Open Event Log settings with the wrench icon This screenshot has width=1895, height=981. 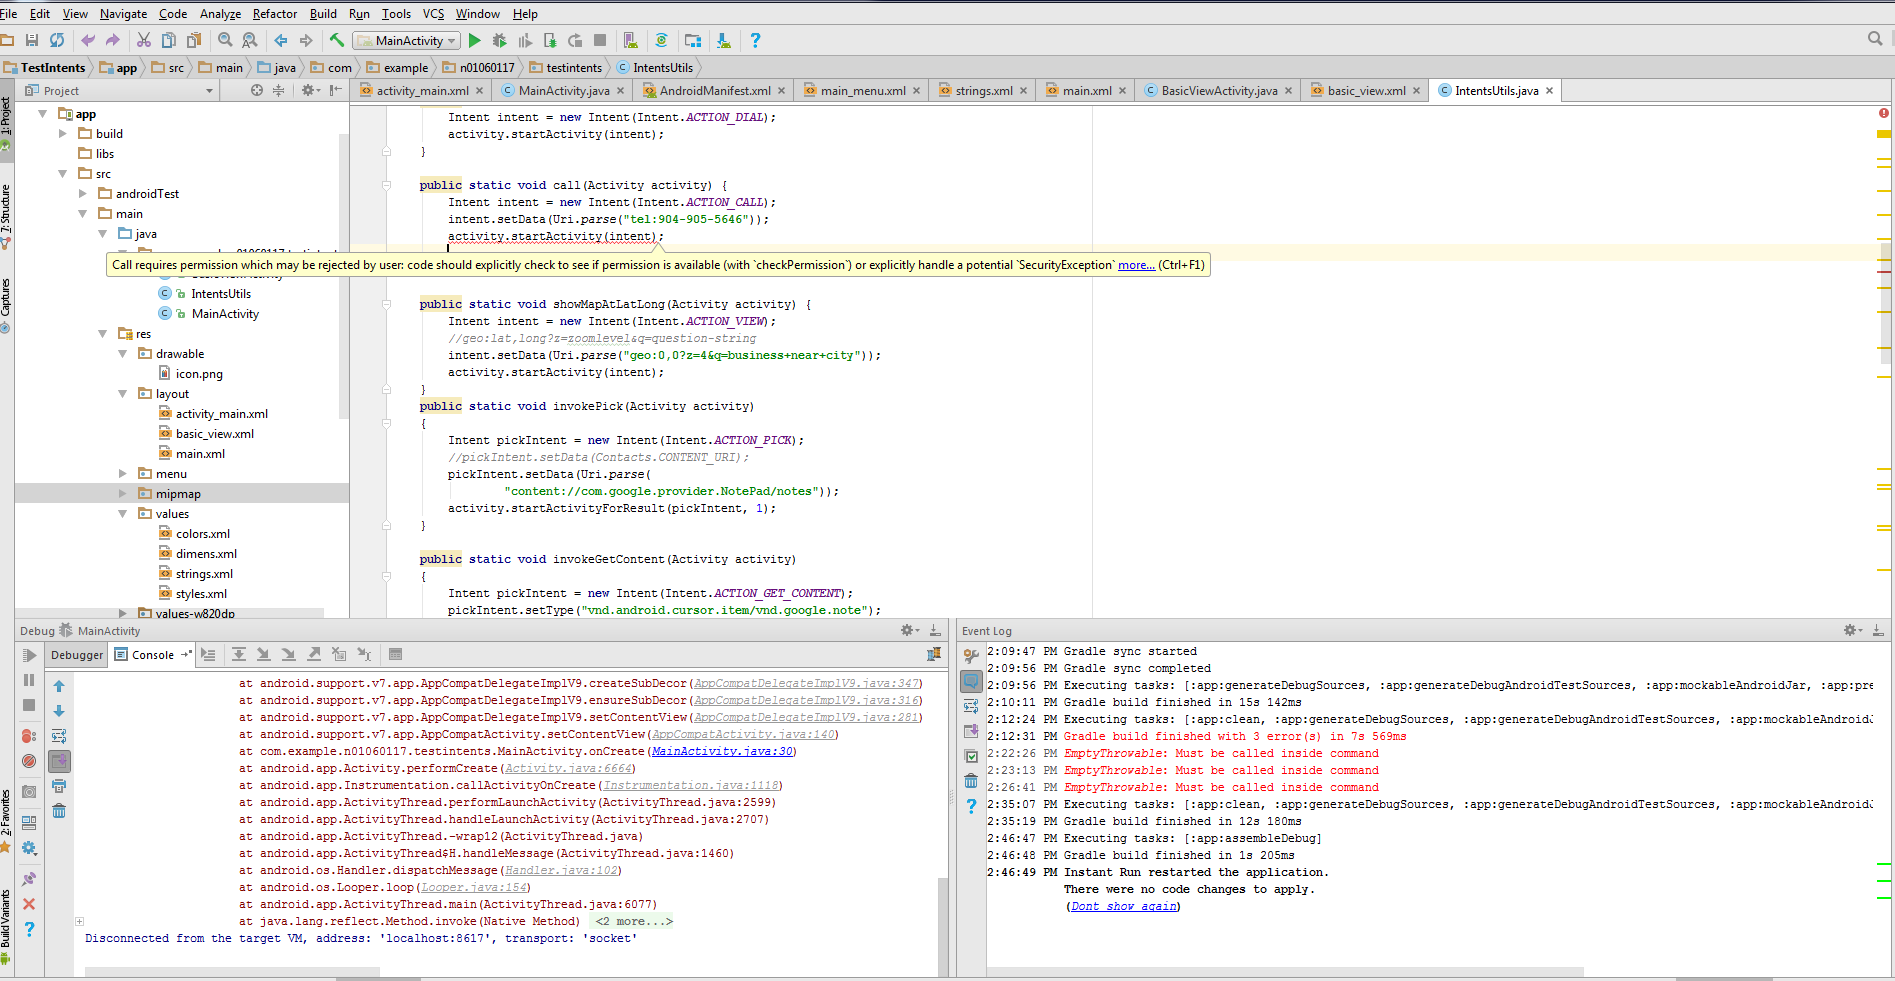pos(970,655)
